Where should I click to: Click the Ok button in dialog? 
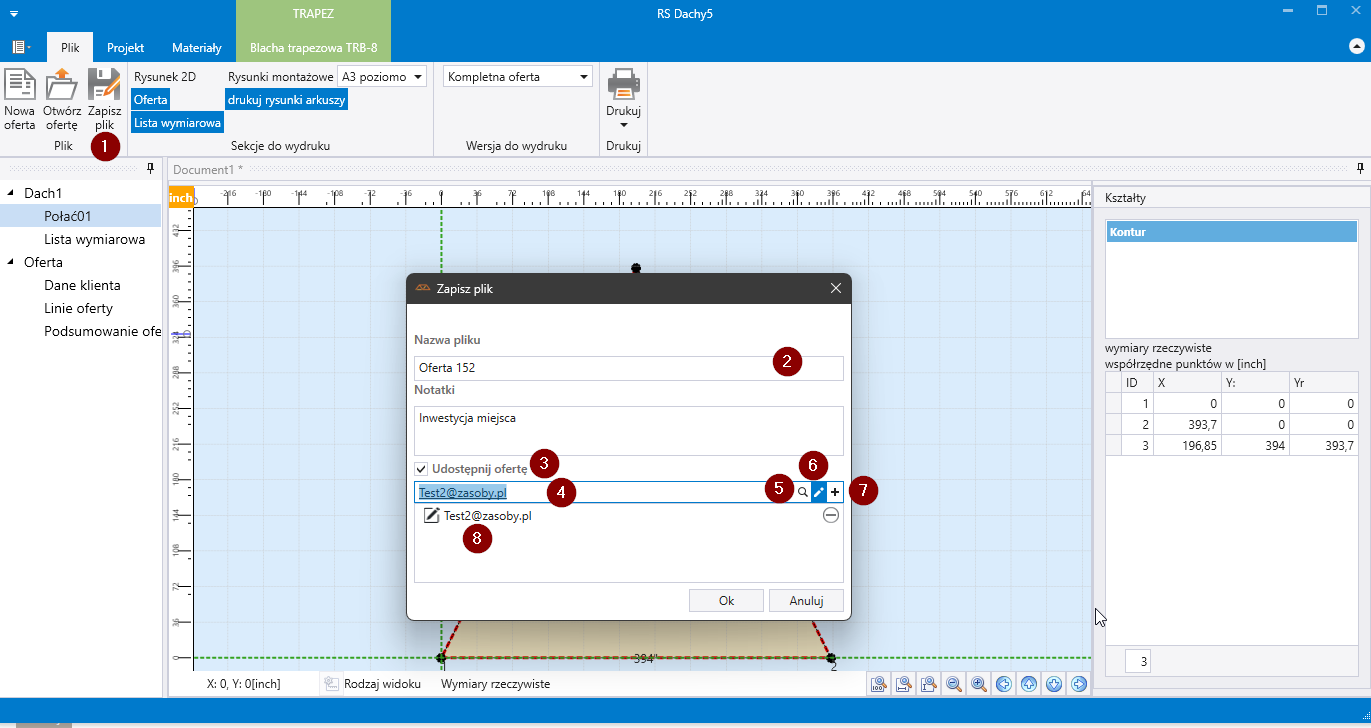click(726, 601)
